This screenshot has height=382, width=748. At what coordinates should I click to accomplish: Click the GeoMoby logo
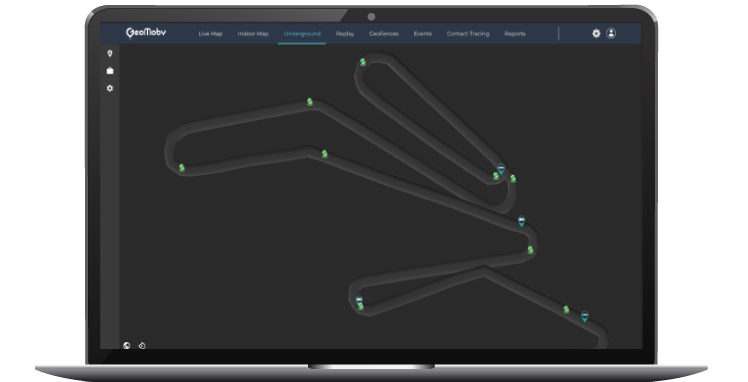(145, 32)
